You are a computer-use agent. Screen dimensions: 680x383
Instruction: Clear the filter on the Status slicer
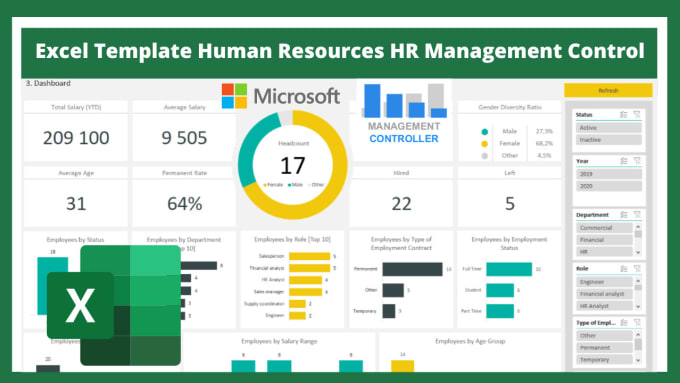click(x=637, y=115)
